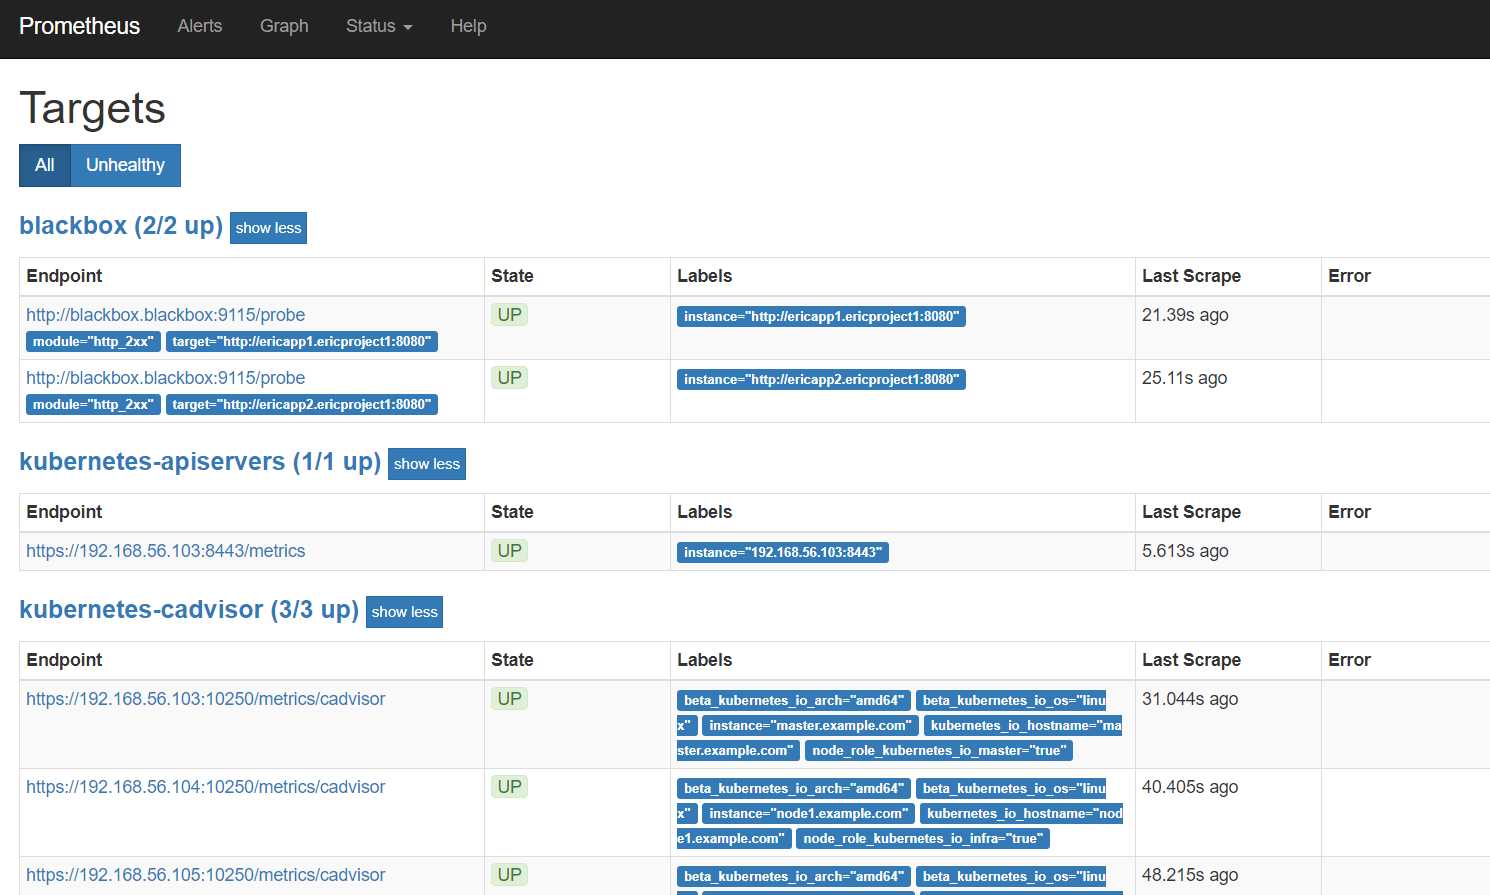1490x895 pixels.
Task: Open the blackbox (2/2 up) heading link
Action: (121, 226)
